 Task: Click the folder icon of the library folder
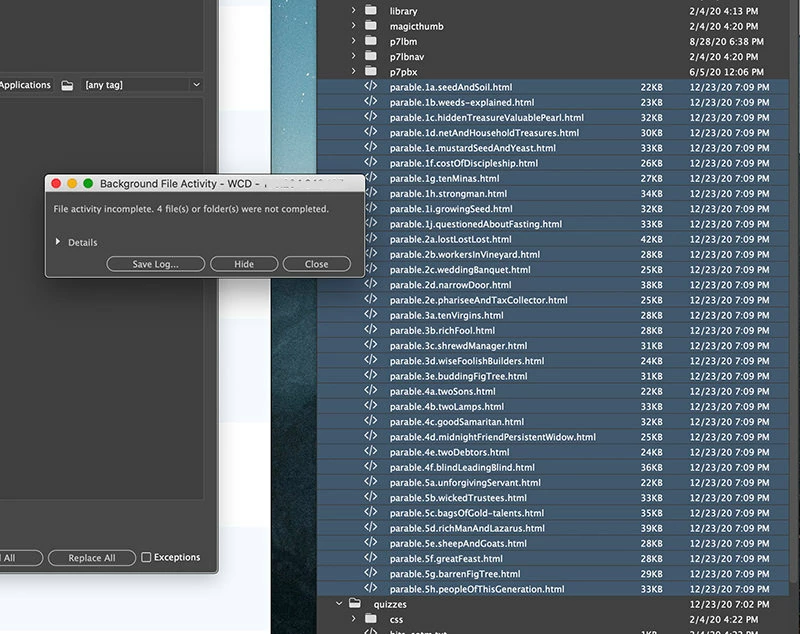click(371, 10)
